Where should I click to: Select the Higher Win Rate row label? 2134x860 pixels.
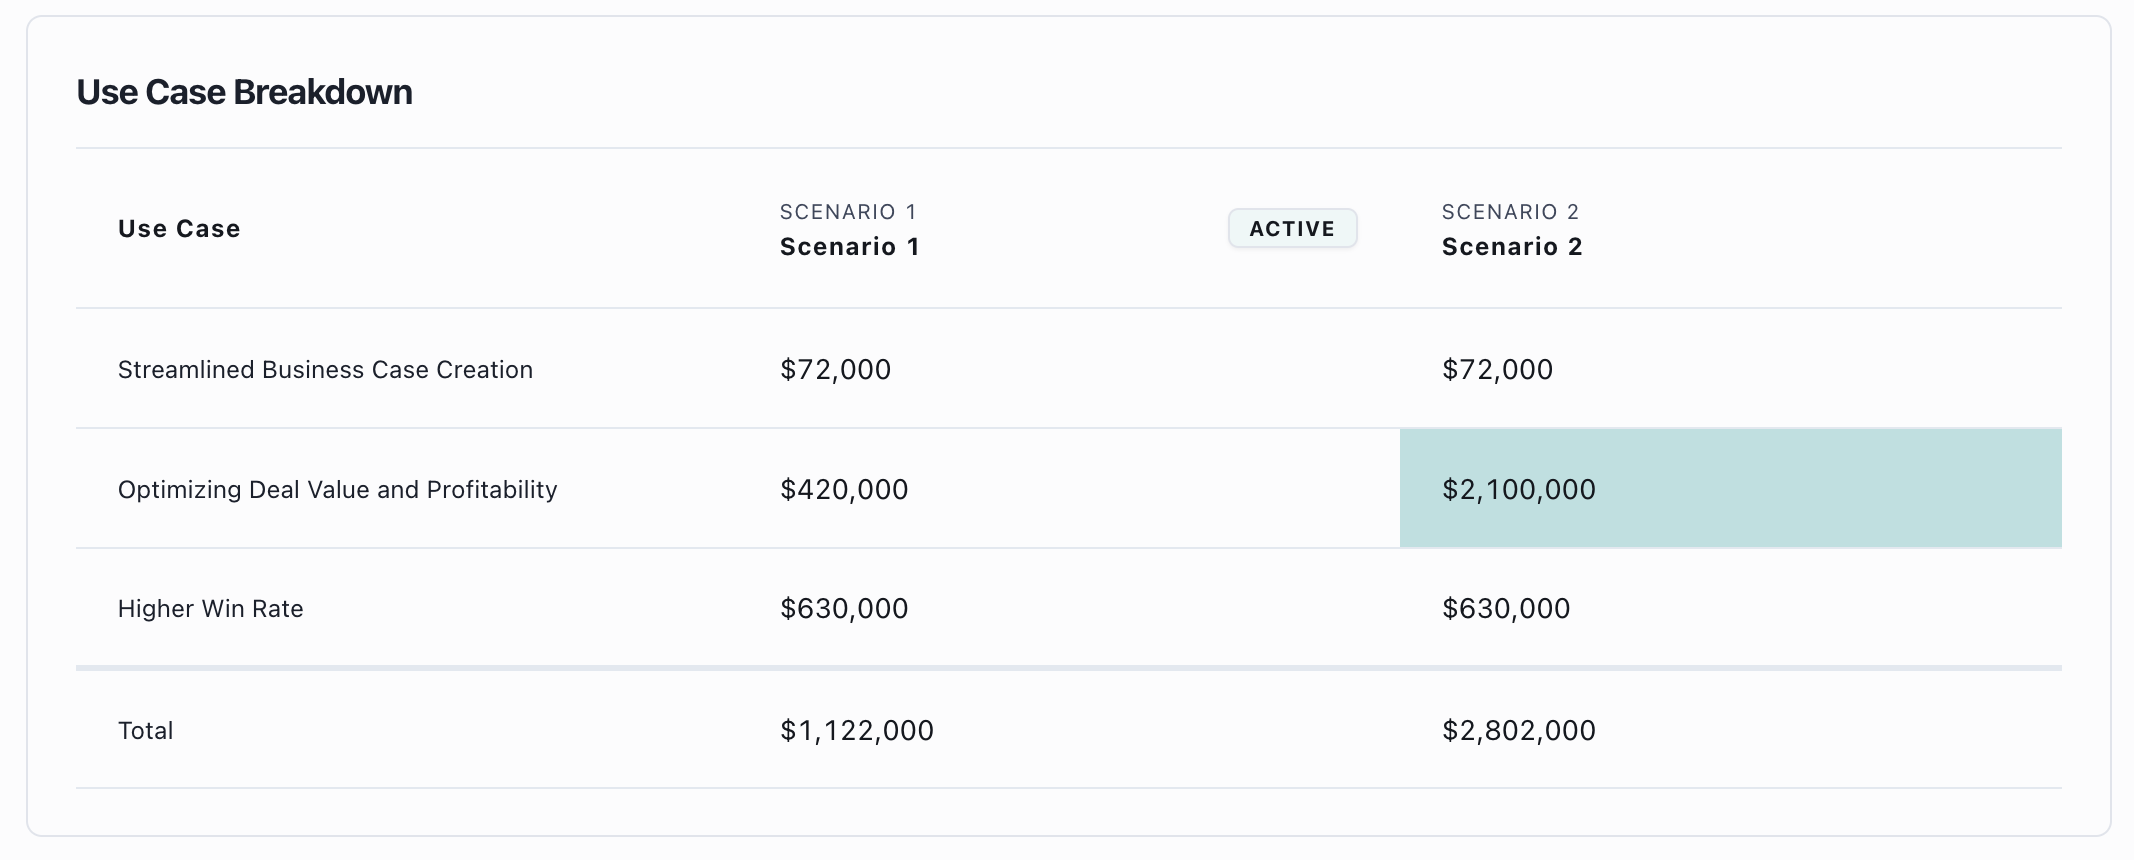coord(210,609)
